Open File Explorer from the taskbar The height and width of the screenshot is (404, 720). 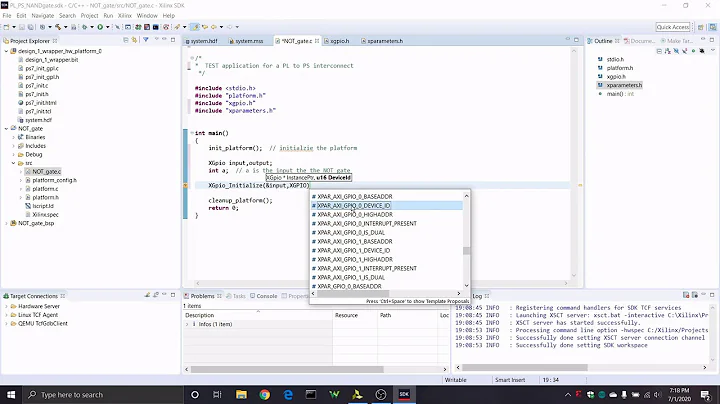(x=241, y=394)
